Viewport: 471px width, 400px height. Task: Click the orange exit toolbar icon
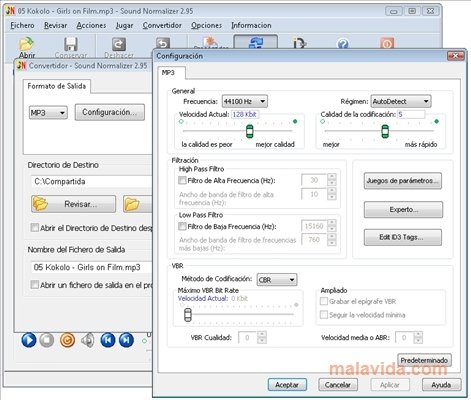pos(387,43)
